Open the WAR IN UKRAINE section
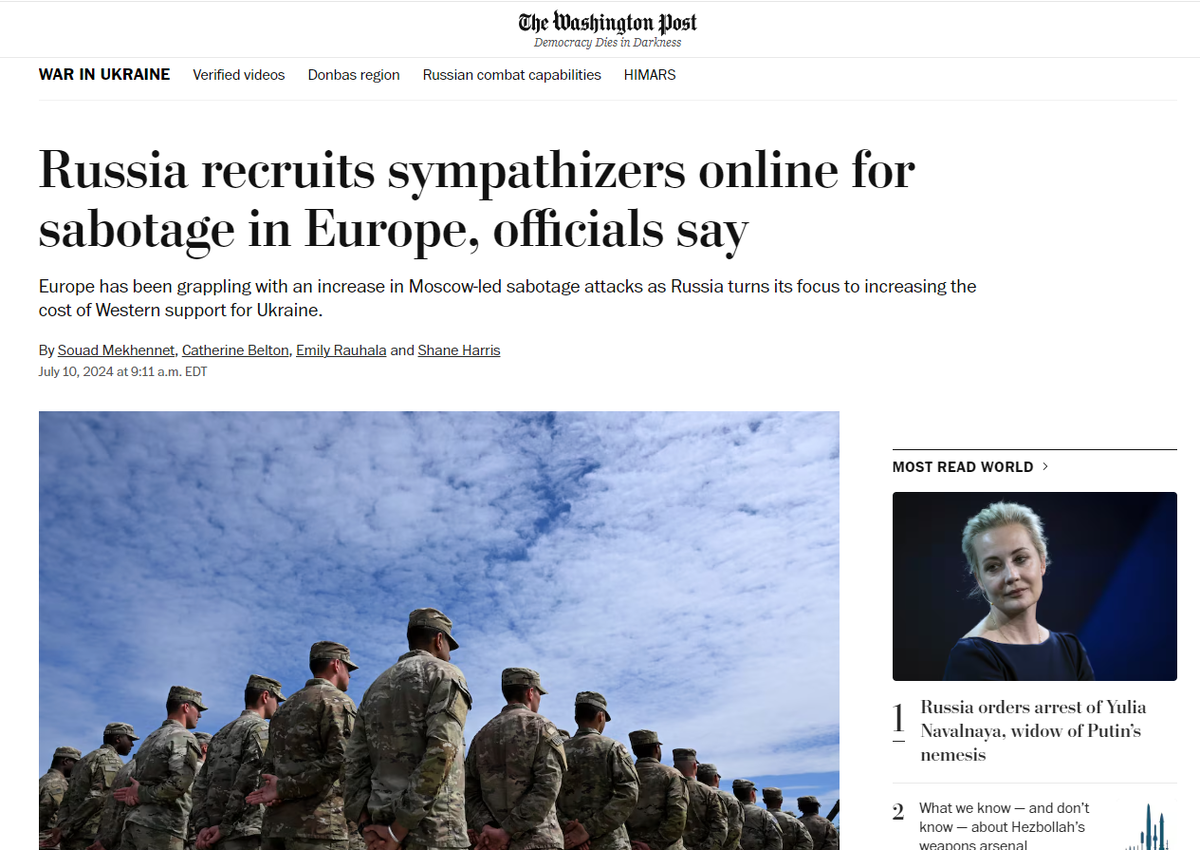Viewport: 1200px width, 850px height. (104, 75)
